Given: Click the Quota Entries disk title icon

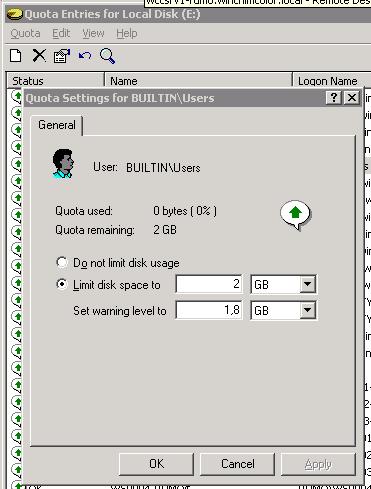Looking at the screenshot, I should point(15,15).
